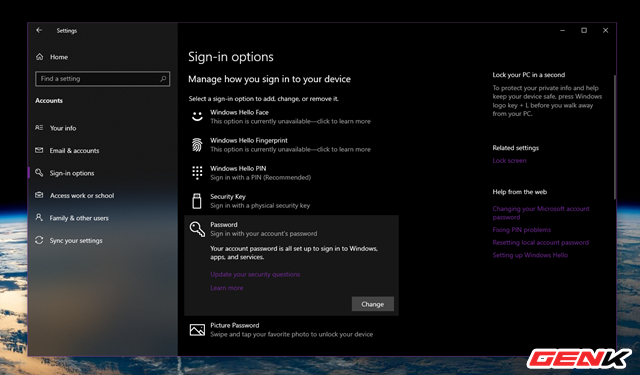Viewport: 640px width, 375px height.
Task: Click the Password key icon
Action: click(197, 229)
